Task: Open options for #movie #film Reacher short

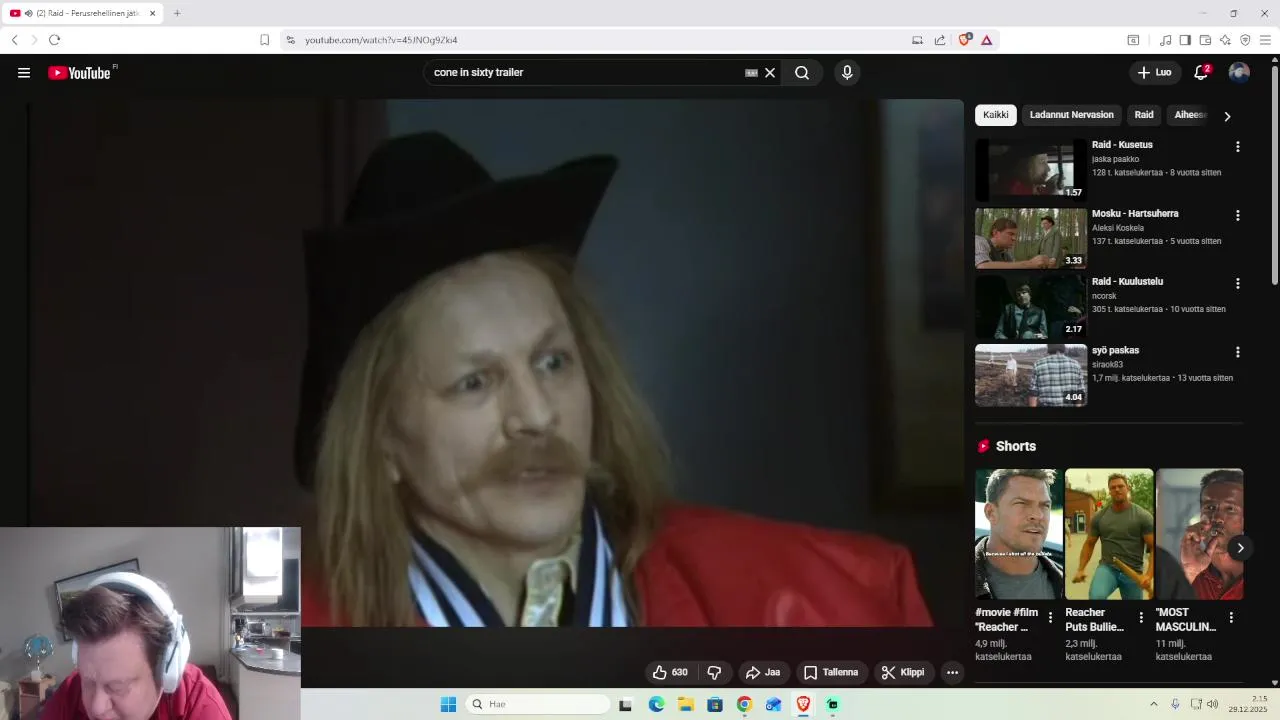Action: point(1050,618)
